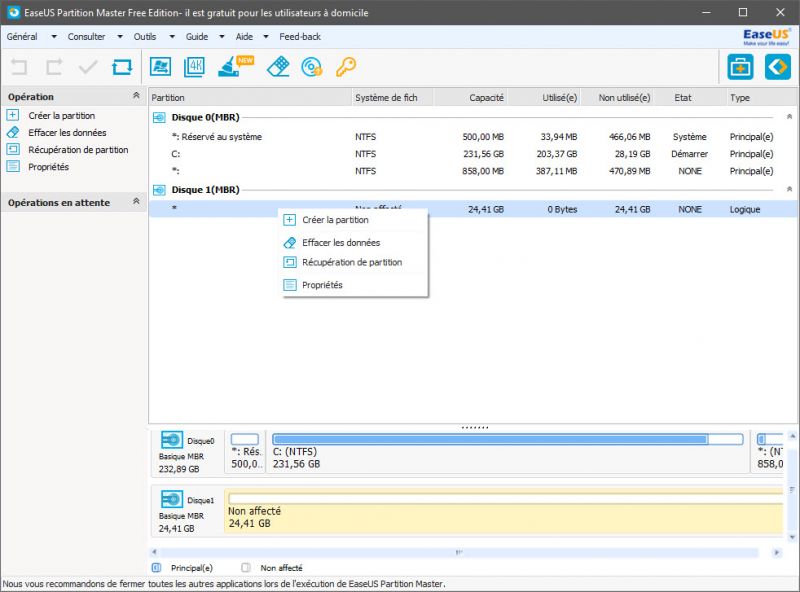Screen dimensions: 800x592
Task: Click the bootable disc creation icon
Action: pyautogui.click(x=310, y=68)
